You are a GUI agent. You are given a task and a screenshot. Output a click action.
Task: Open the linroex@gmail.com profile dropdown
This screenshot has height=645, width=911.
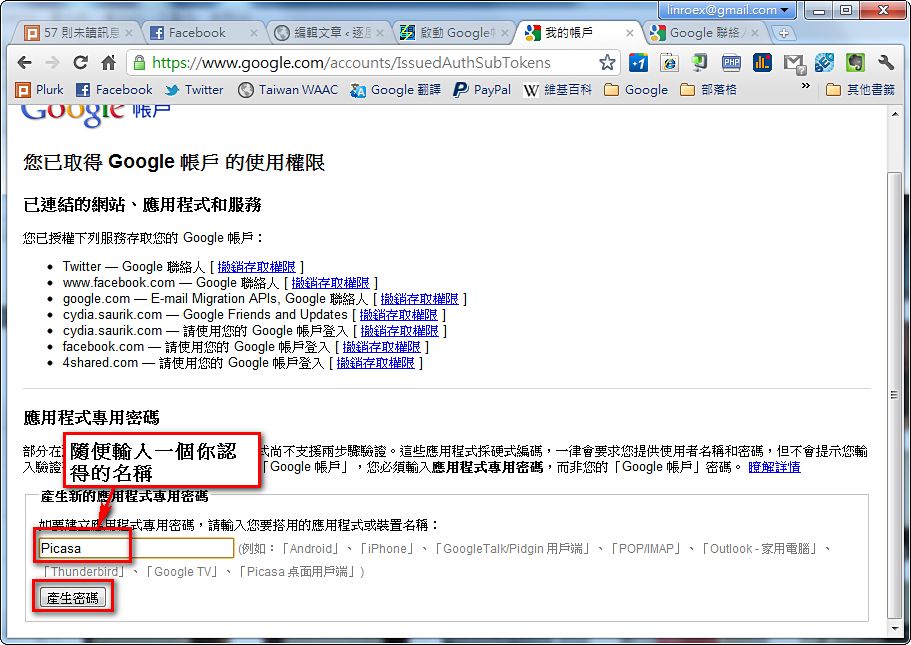(x=726, y=10)
